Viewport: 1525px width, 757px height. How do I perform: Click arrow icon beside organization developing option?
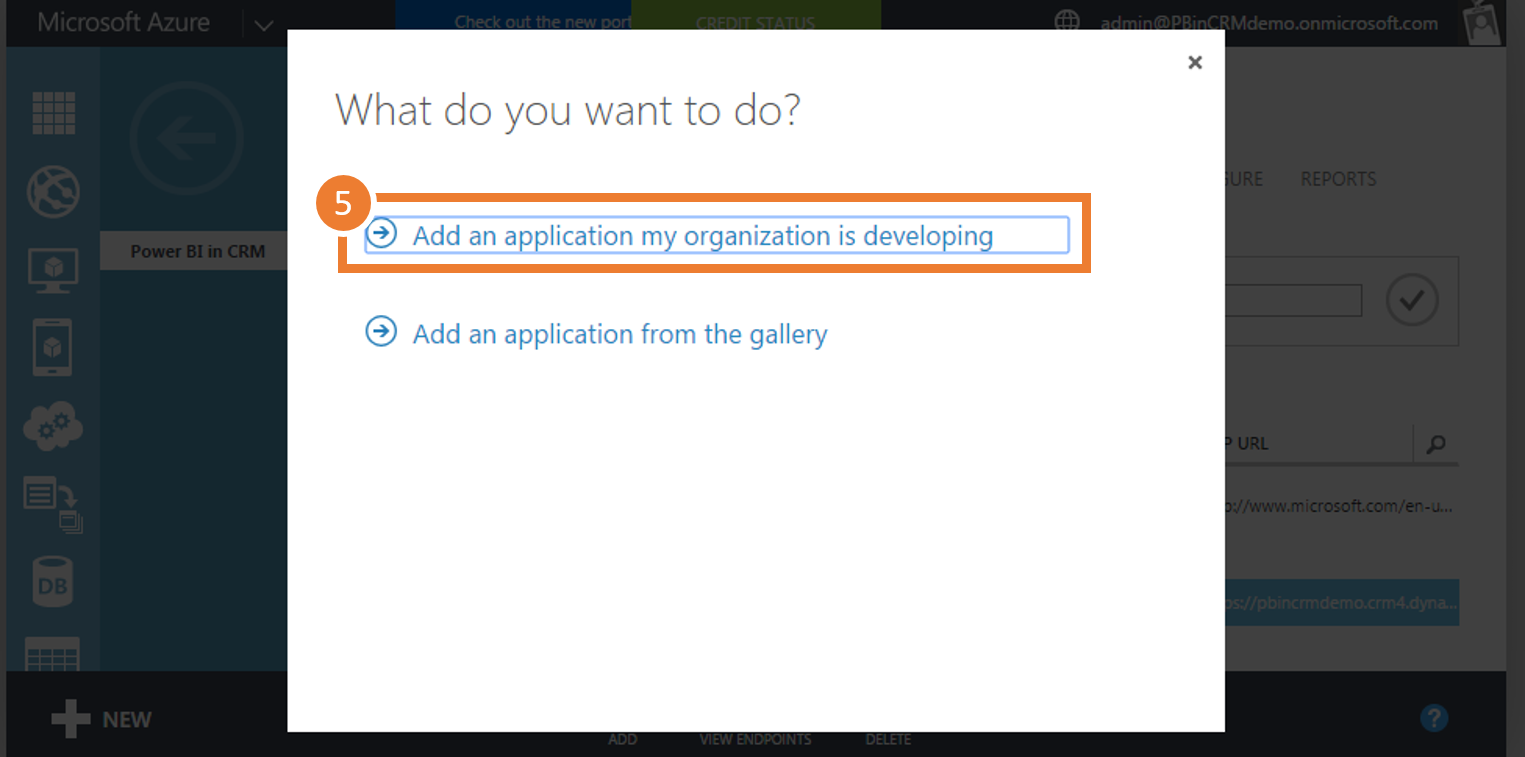[x=381, y=234]
